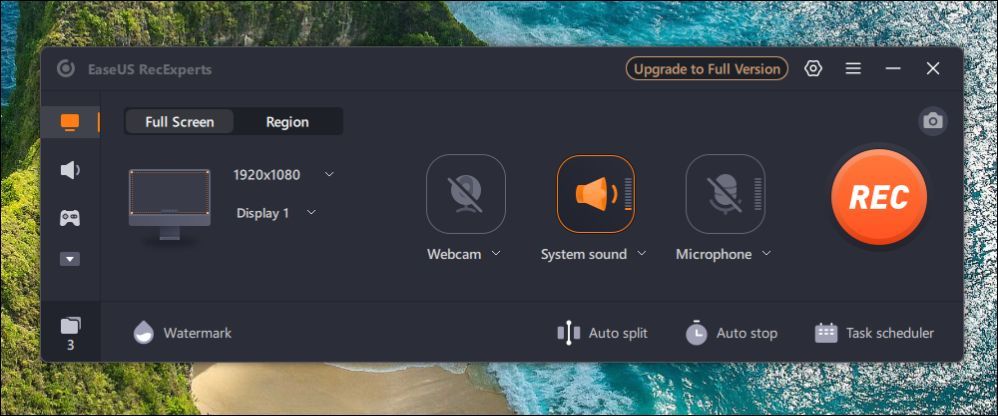Open the hamburger menu

(853, 69)
